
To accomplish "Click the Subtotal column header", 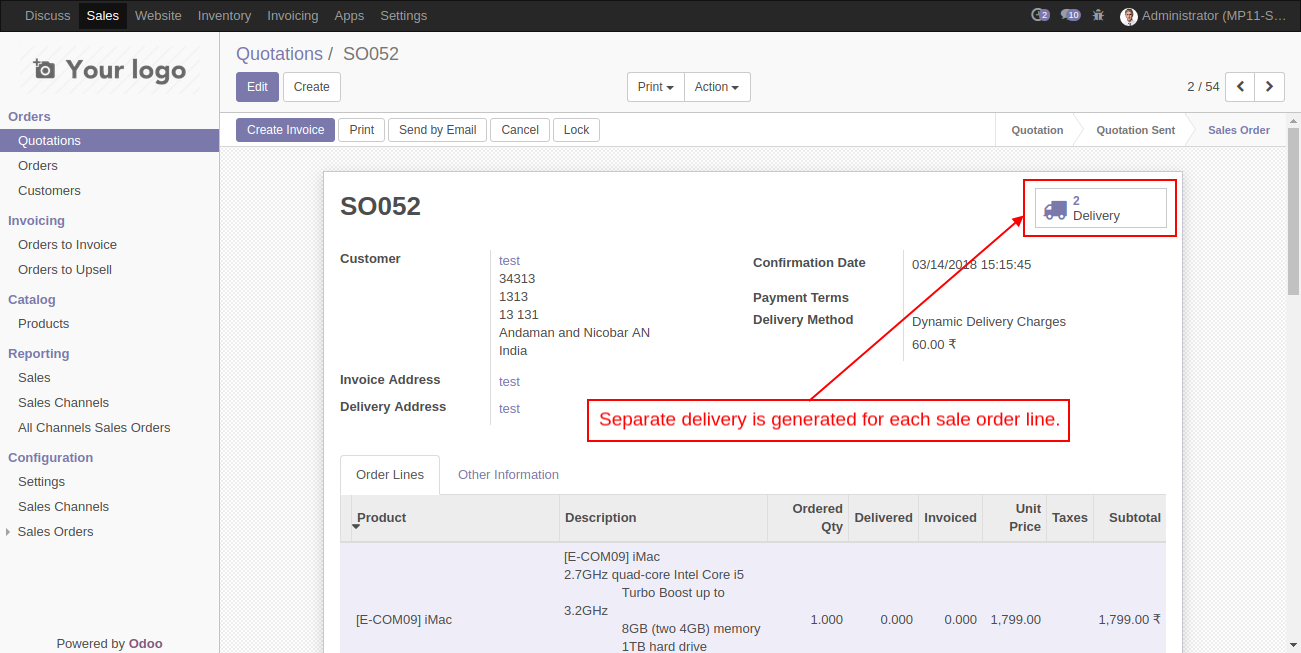I will pos(1130,518).
